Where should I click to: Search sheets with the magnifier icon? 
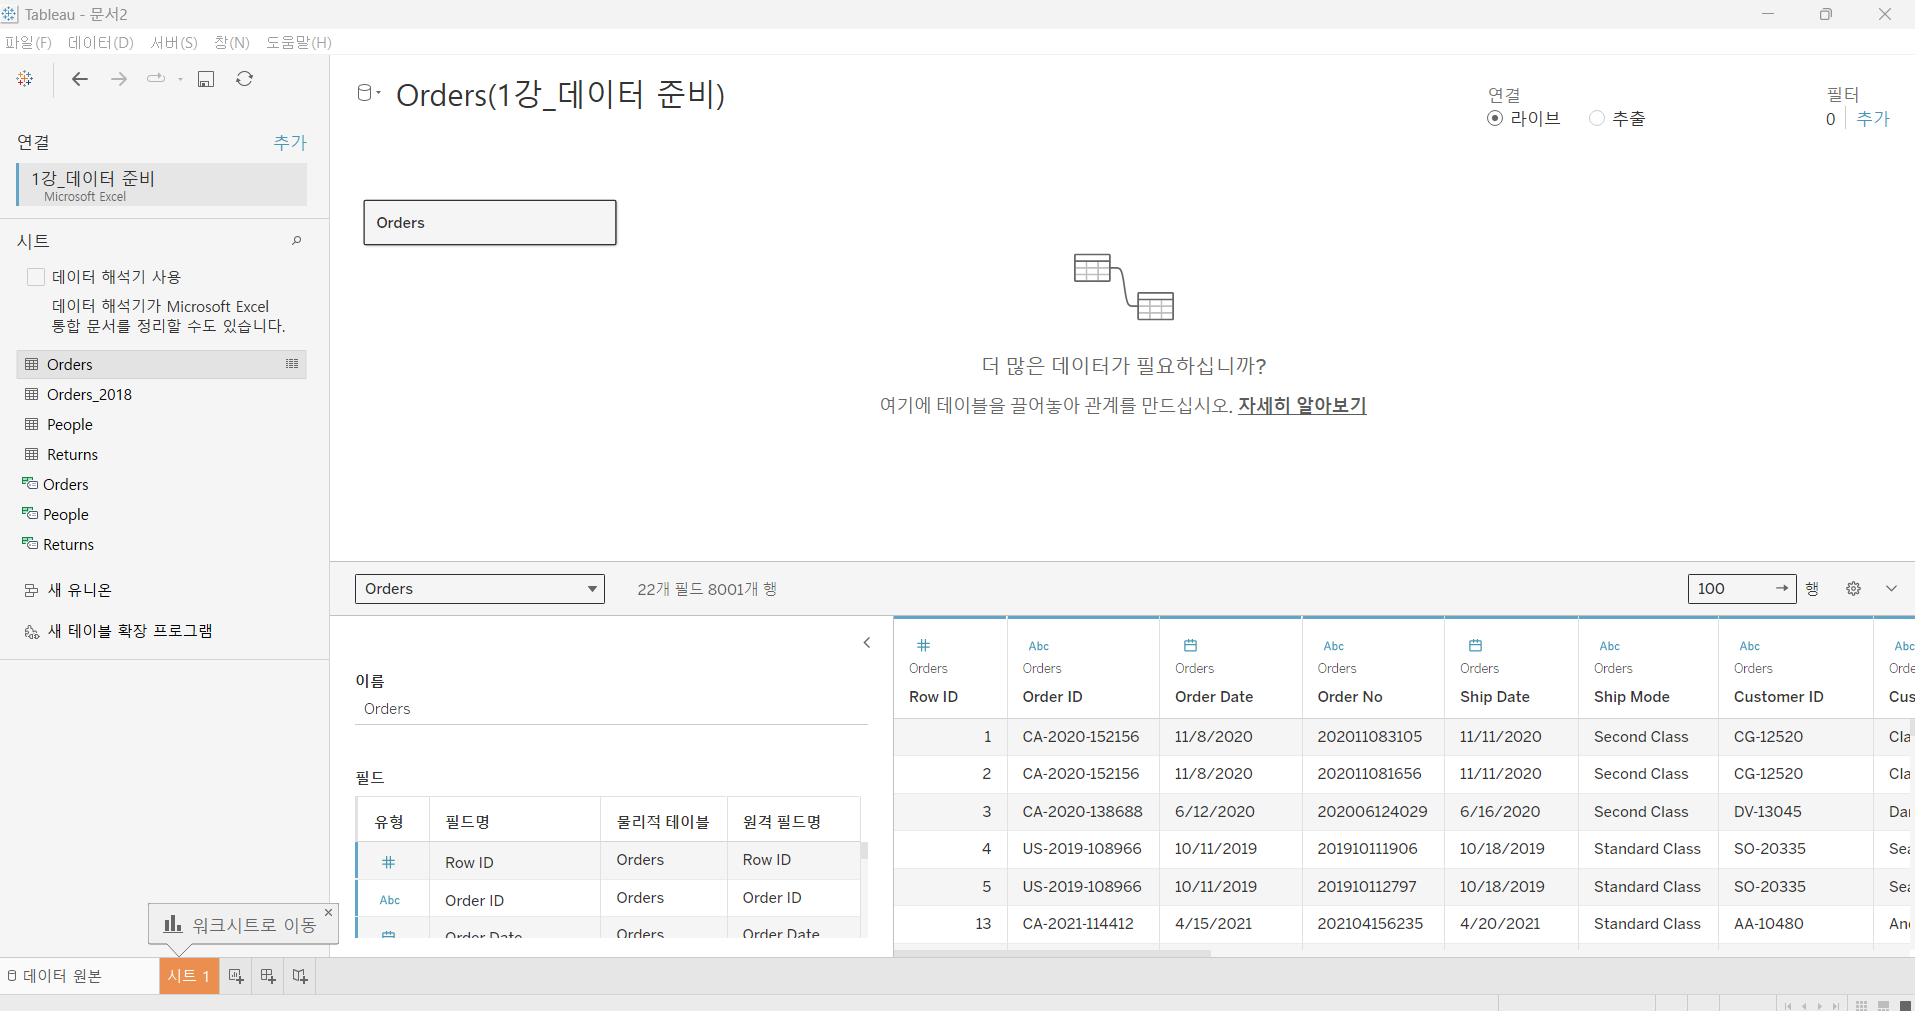(x=296, y=241)
